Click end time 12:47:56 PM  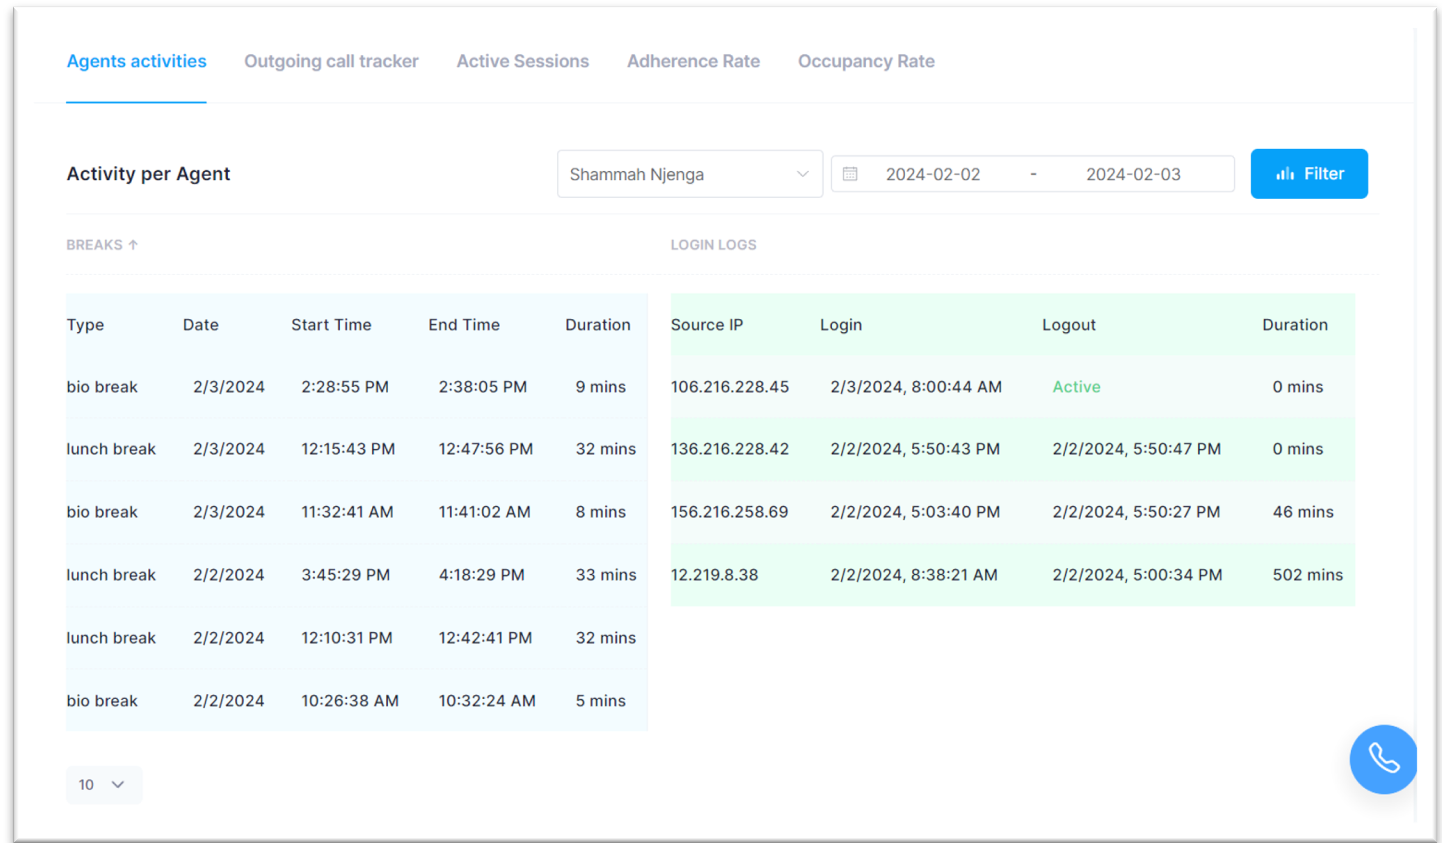pos(485,449)
